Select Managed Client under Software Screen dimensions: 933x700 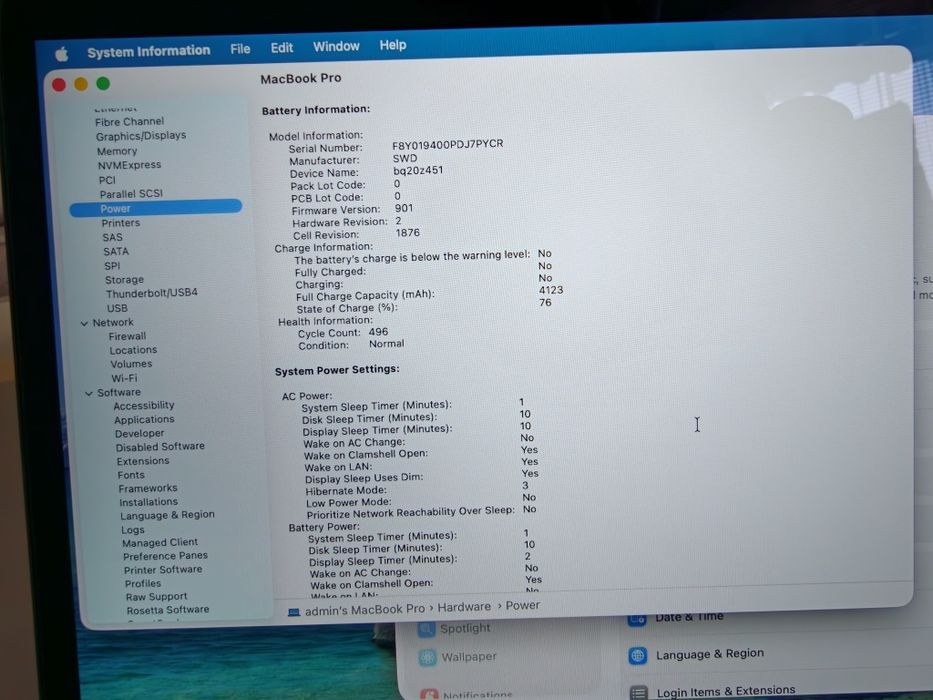tap(160, 542)
